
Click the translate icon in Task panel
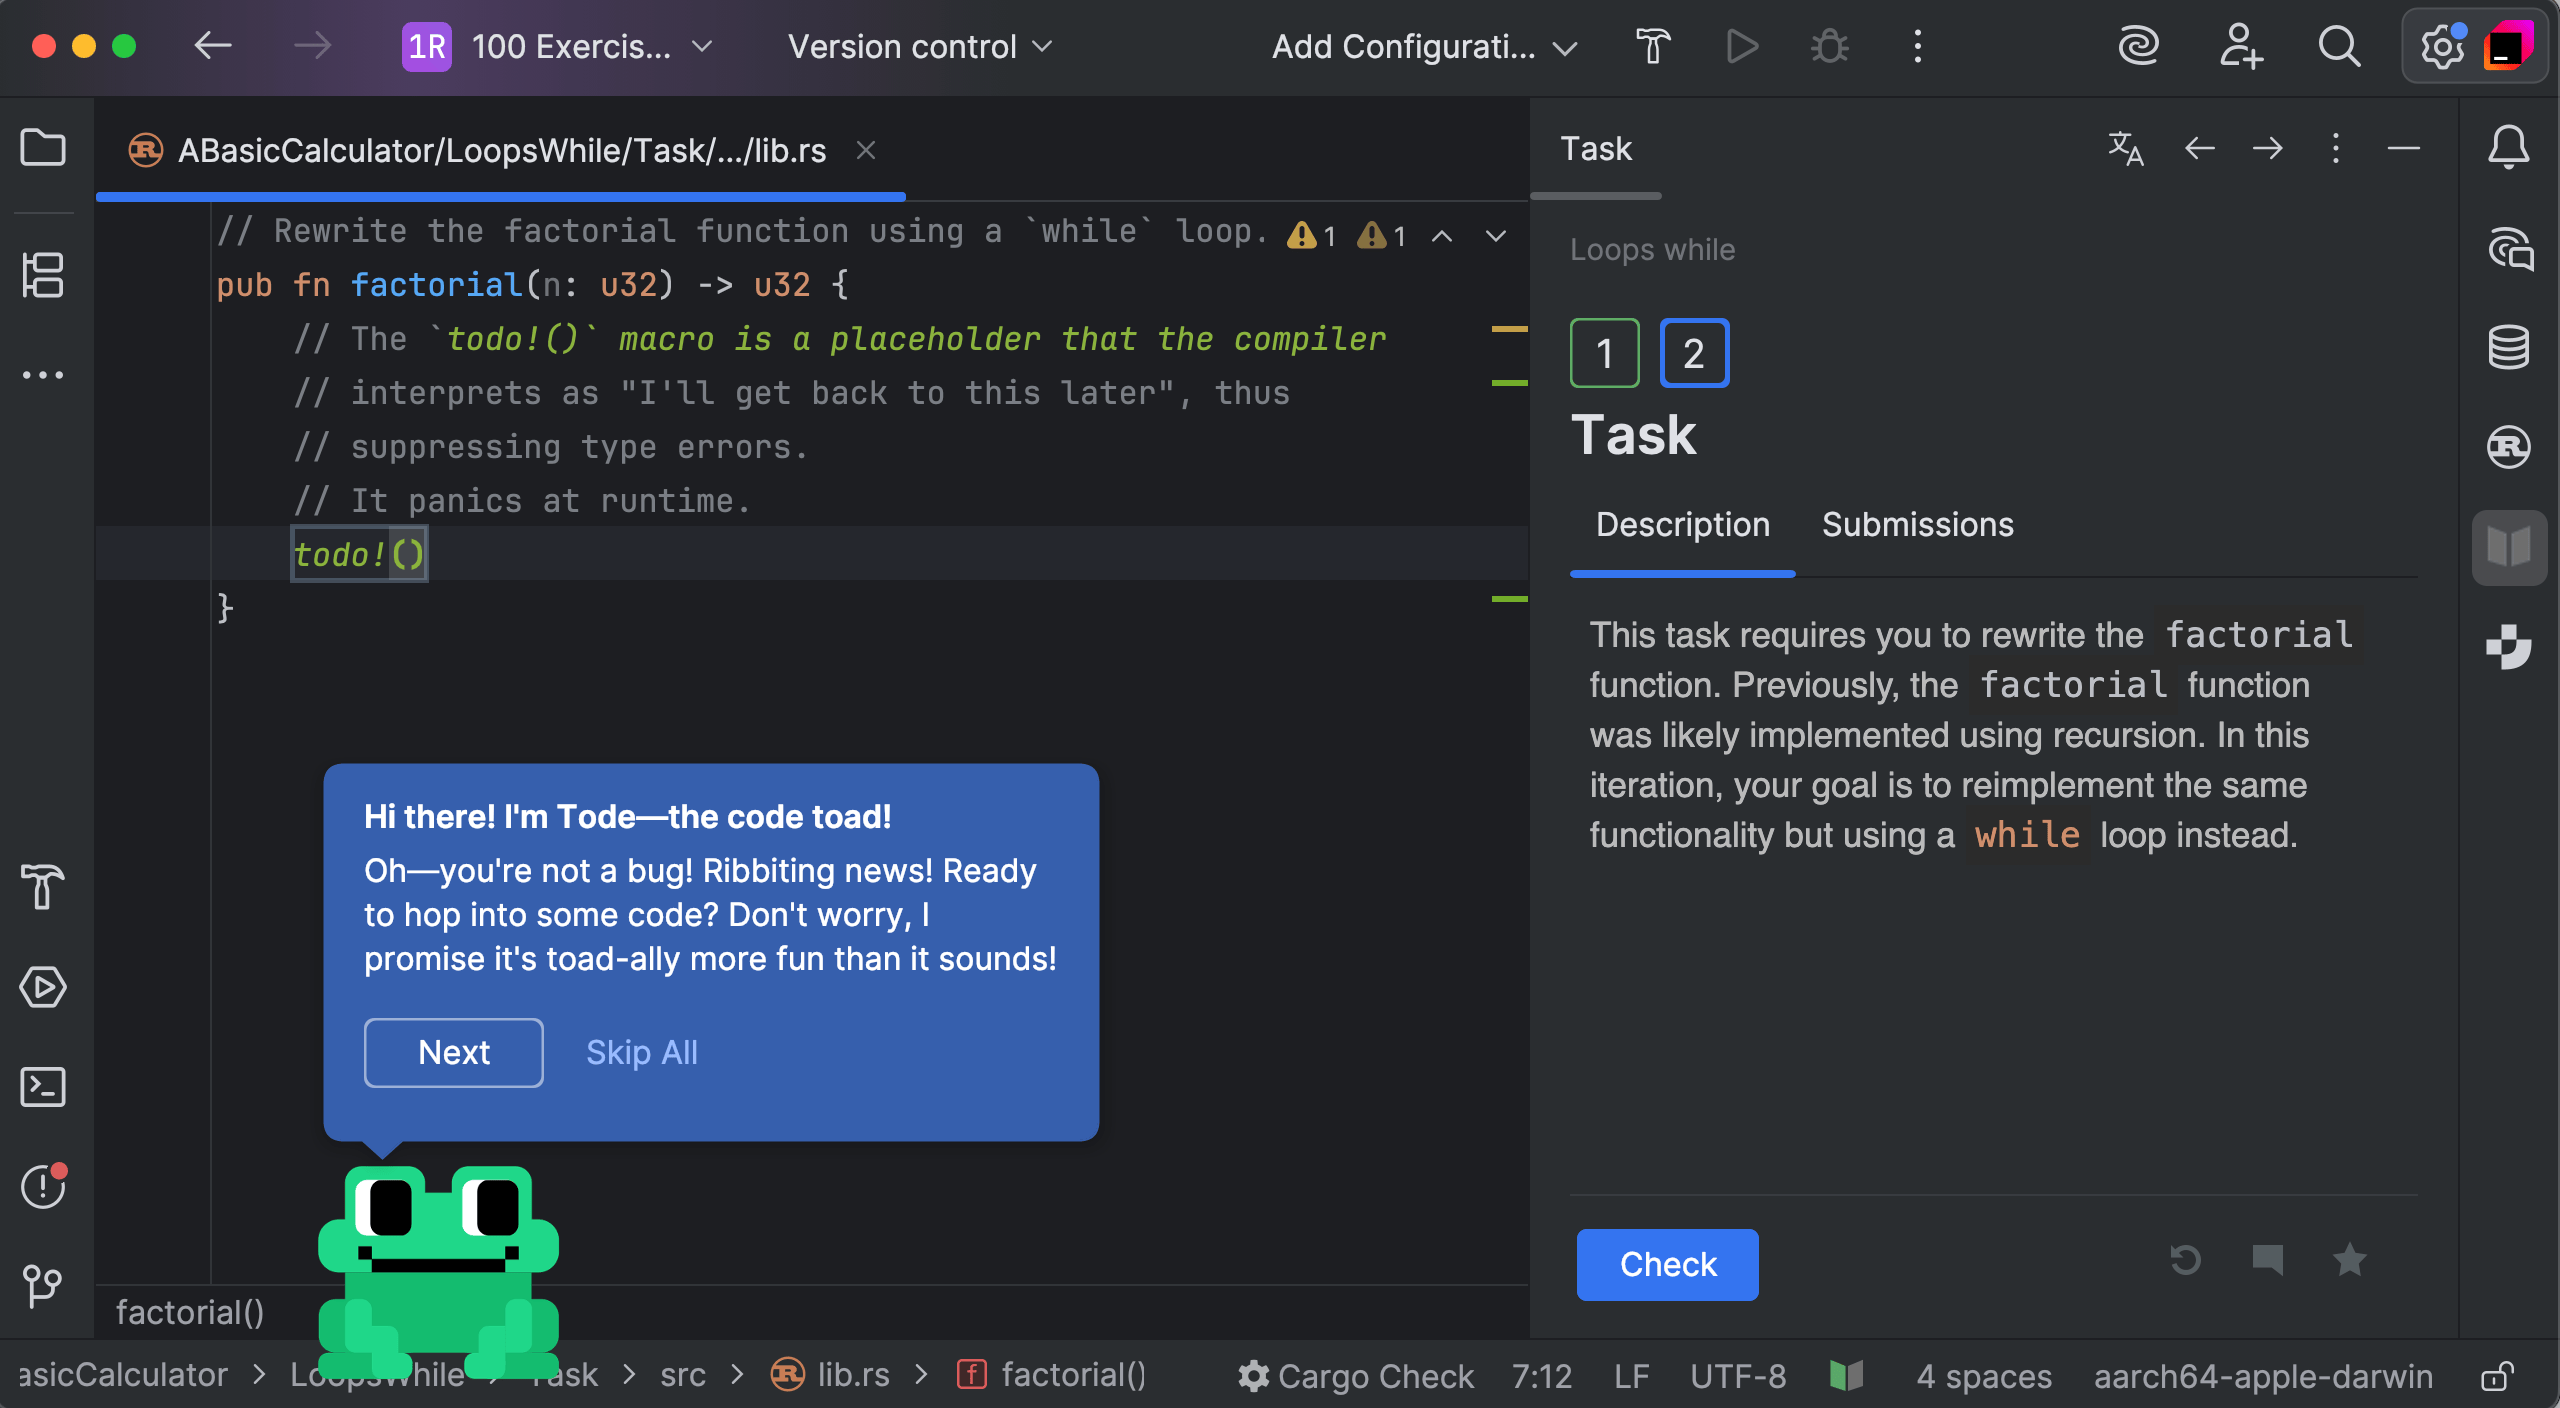pyautogui.click(x=2125, y=149)
